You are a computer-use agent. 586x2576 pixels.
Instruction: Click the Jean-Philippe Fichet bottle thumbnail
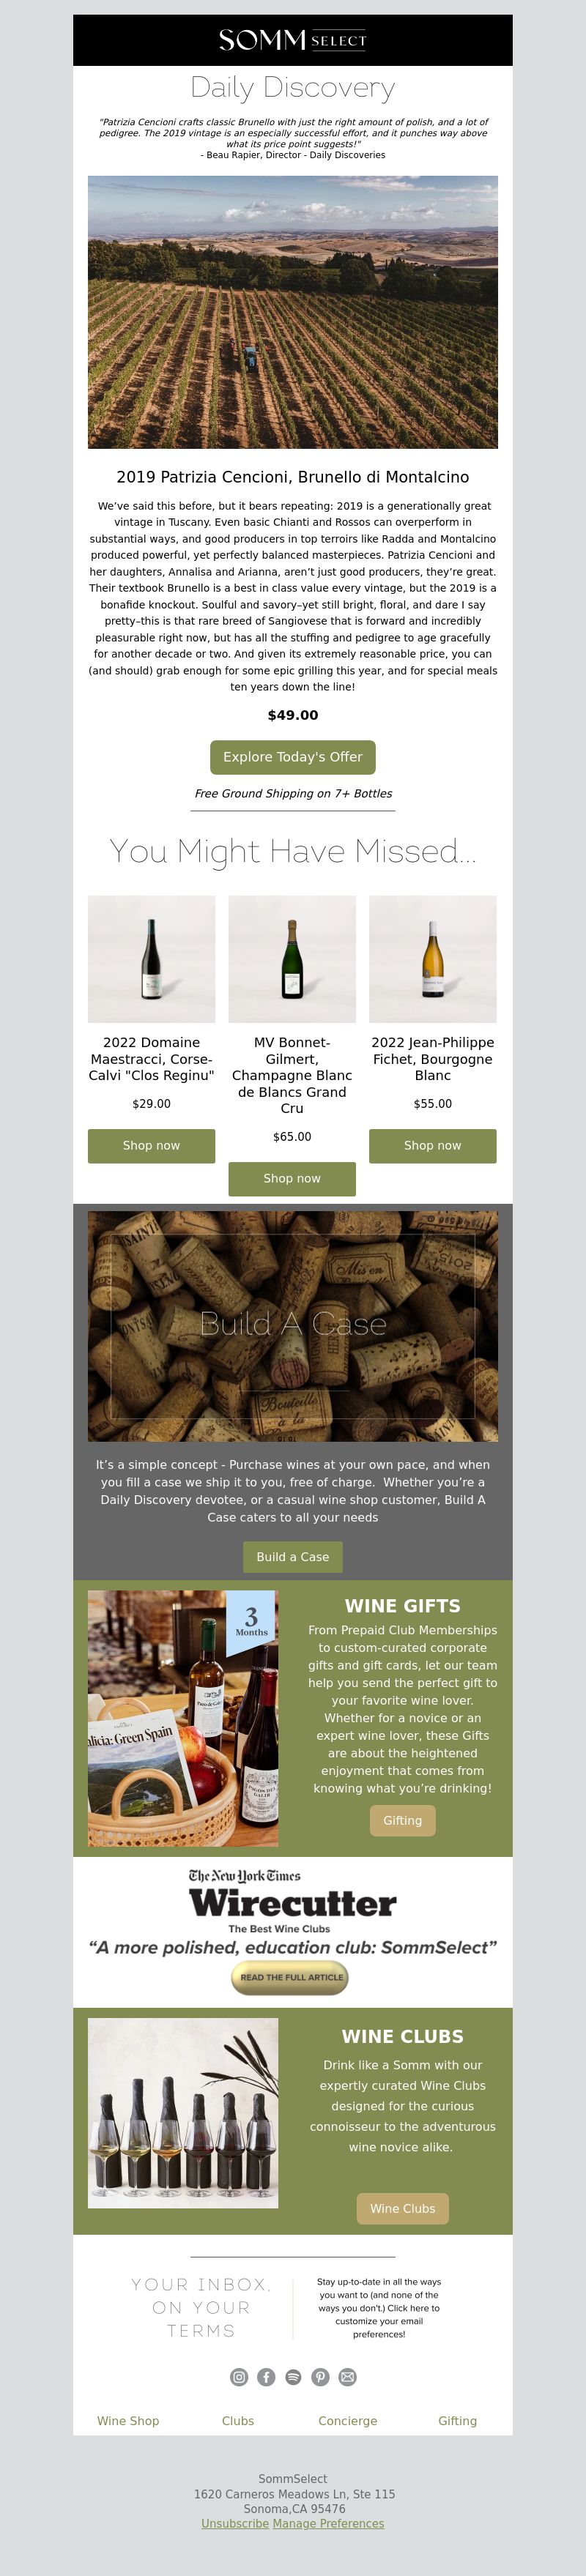433,959
